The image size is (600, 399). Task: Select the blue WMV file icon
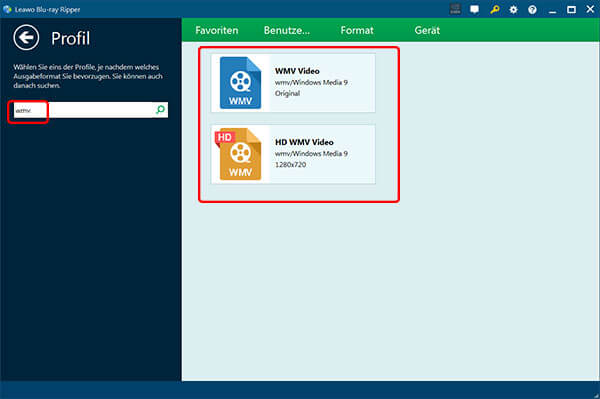coord(240,83)
